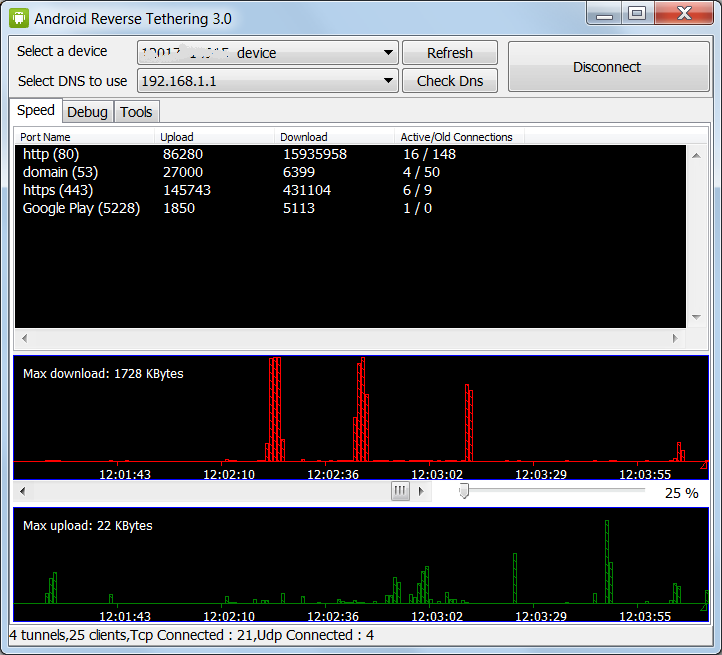Image resolution: width=722 pixels, height=655 pixels.
Task: Click connections value 1 / 0
Action: [x=417, y=208]
